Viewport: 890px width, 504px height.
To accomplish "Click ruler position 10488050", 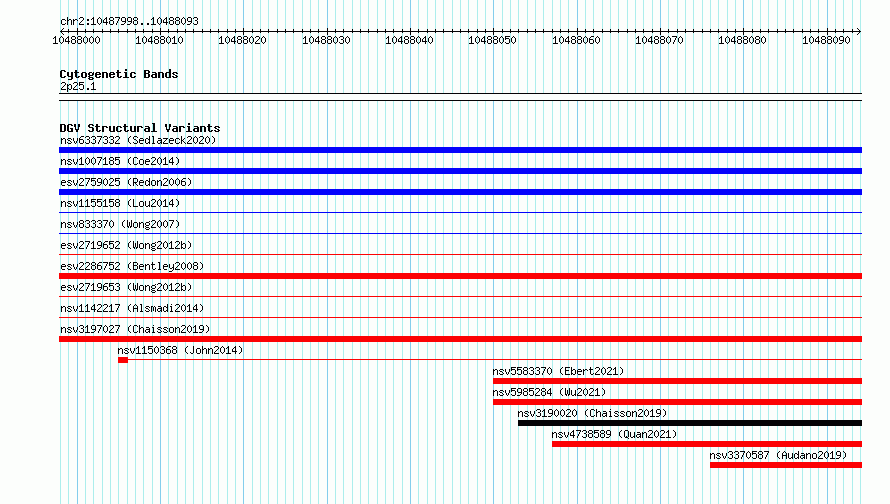I will click(x=492, y=40).
